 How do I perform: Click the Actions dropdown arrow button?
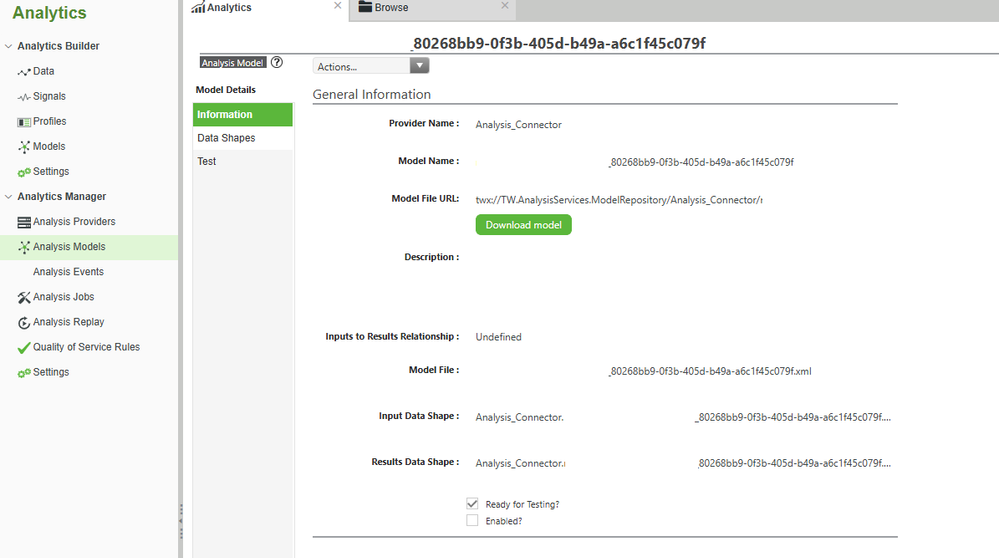tap(419, 66)
